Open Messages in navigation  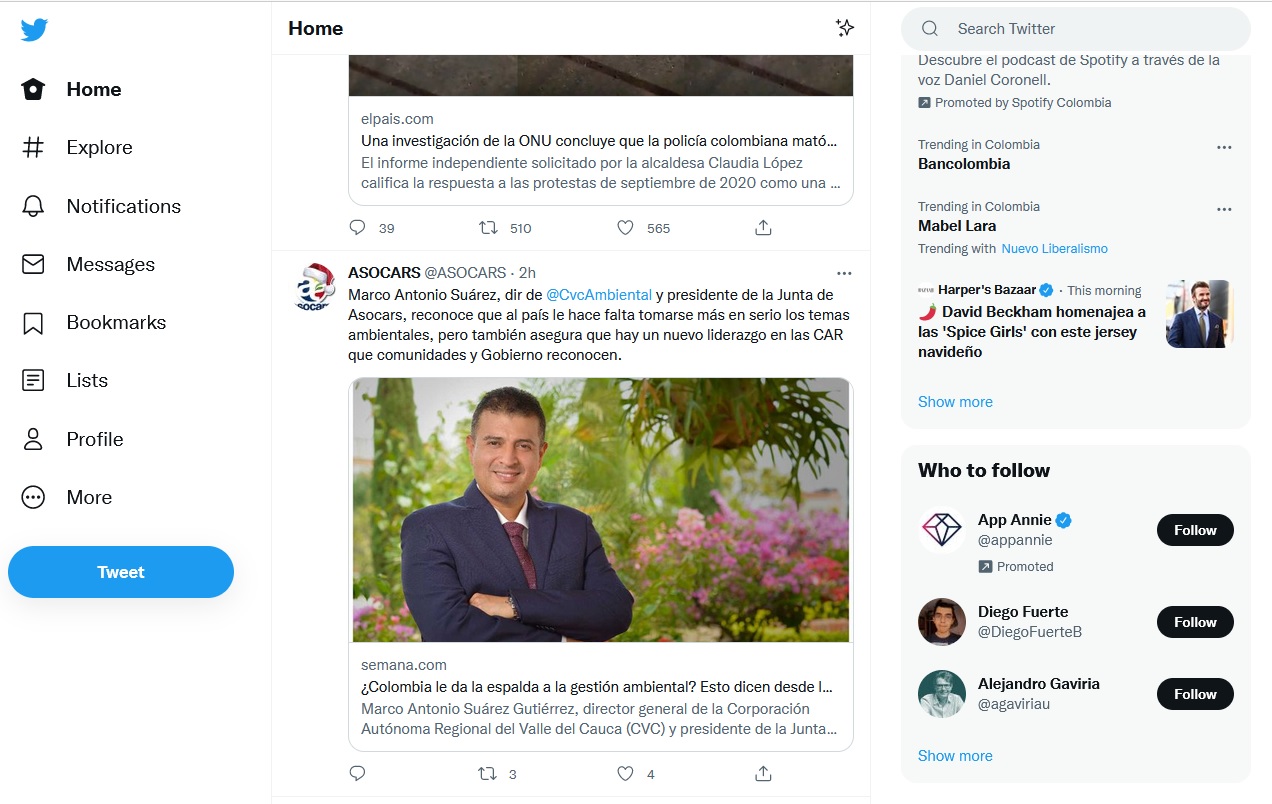111,264
